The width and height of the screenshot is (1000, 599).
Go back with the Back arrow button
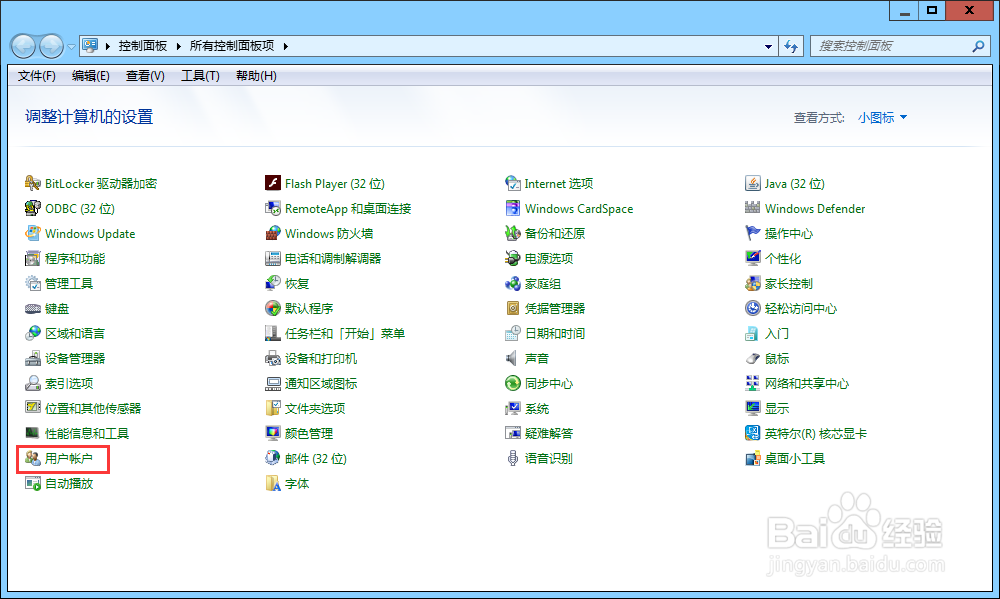24,46
